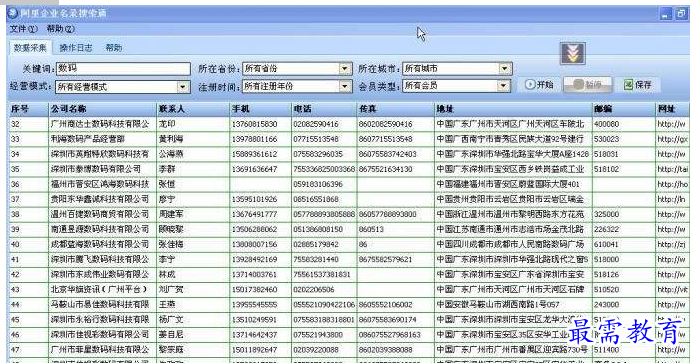Image resolution: width=690 pixels, height=363 pixels.
Task: Click postal code 243000
Action: tap(606, 304)
